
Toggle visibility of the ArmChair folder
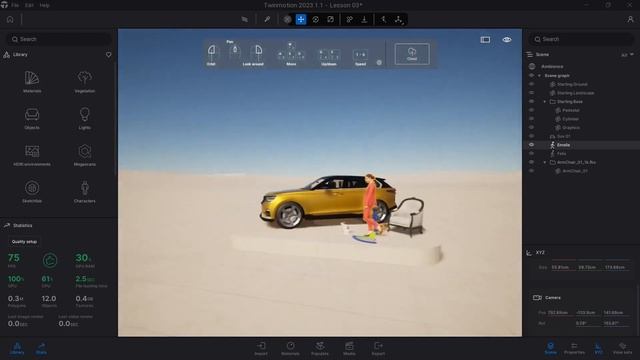pyautogui.click(x=531, y=162)
